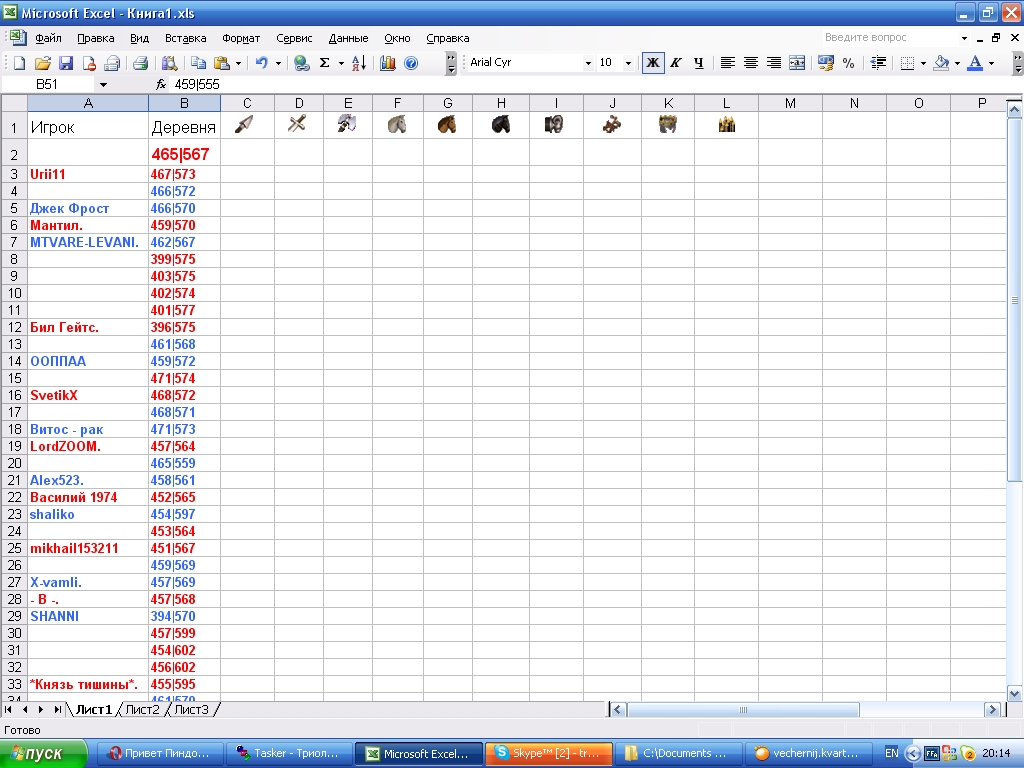Toggle bold formatting (Ж)
This screenshot has width=1024, height=768.
click(653, 63)
